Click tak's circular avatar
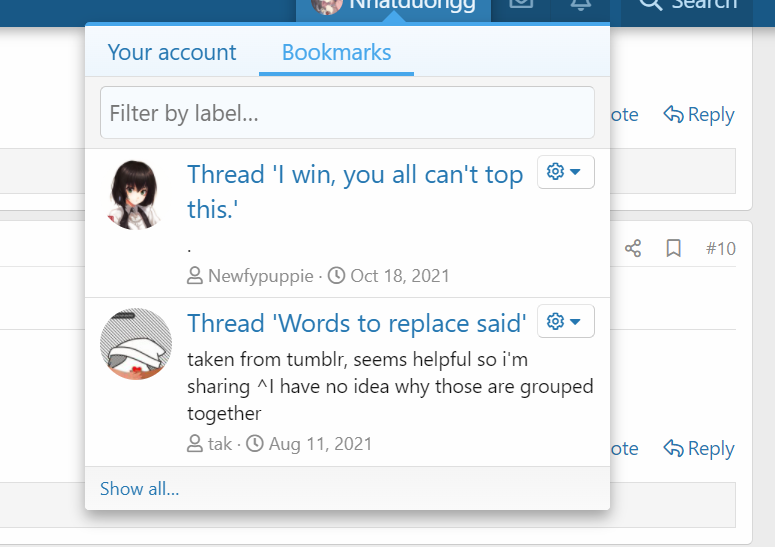 (x=136, y=343)
